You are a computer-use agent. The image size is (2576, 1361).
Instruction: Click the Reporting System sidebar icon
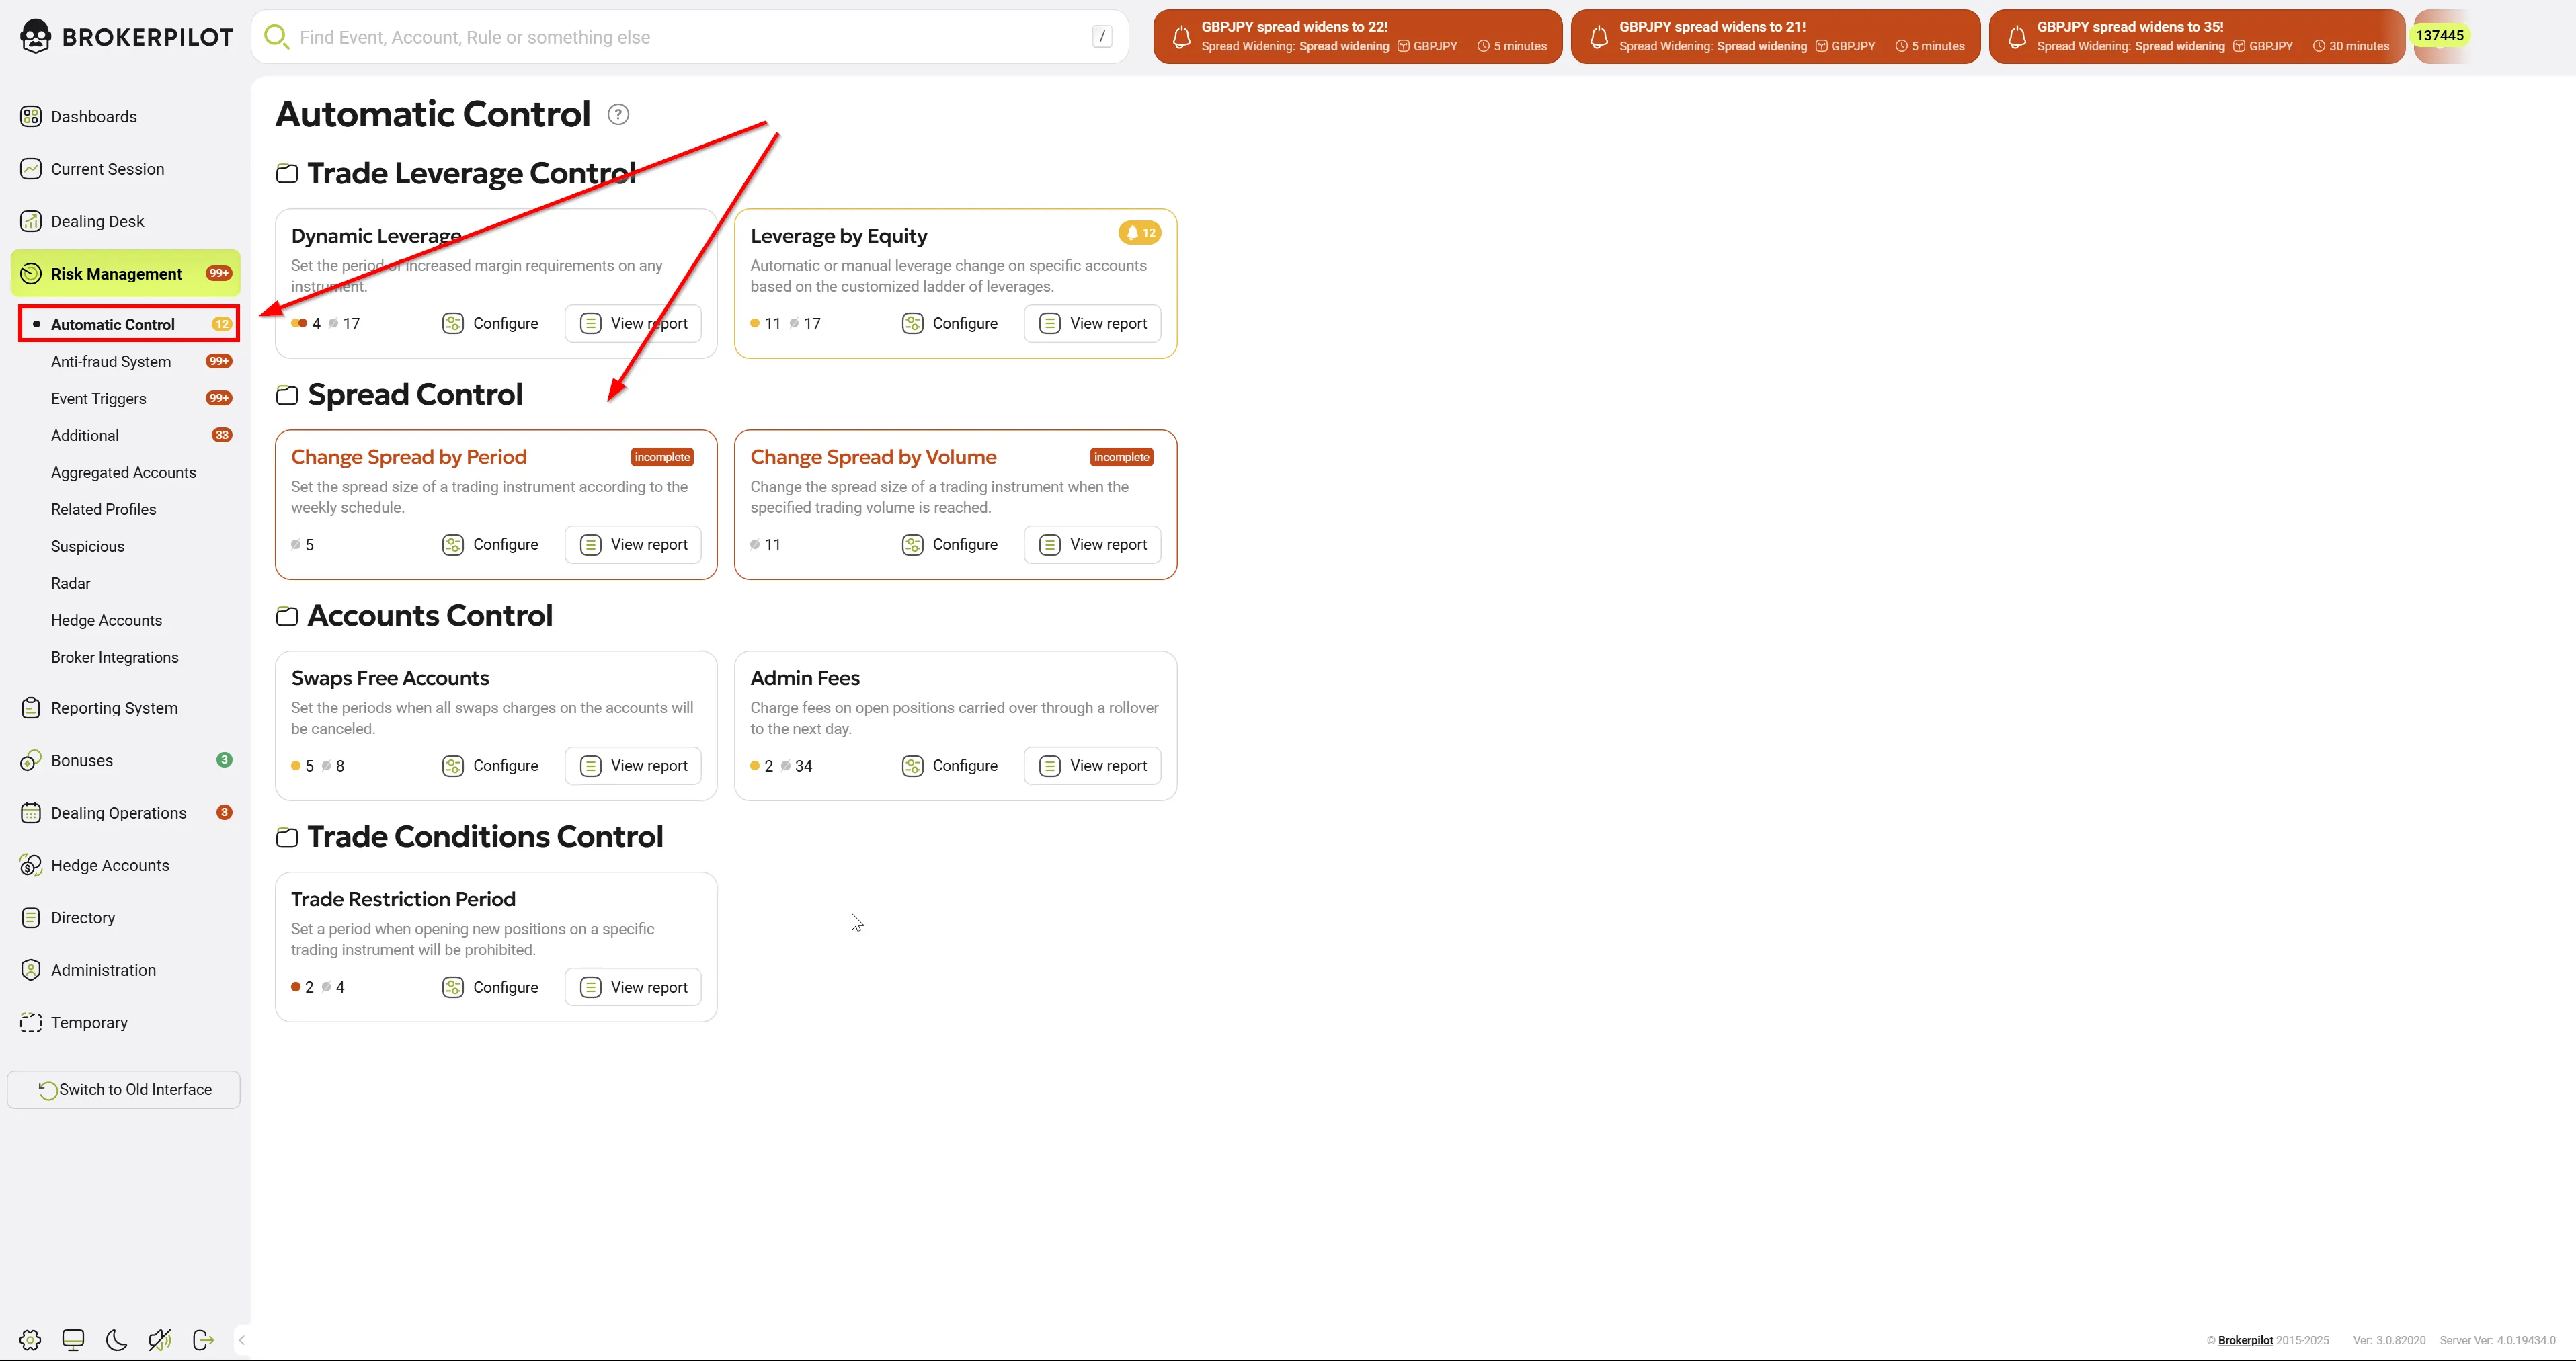point(31,708)
